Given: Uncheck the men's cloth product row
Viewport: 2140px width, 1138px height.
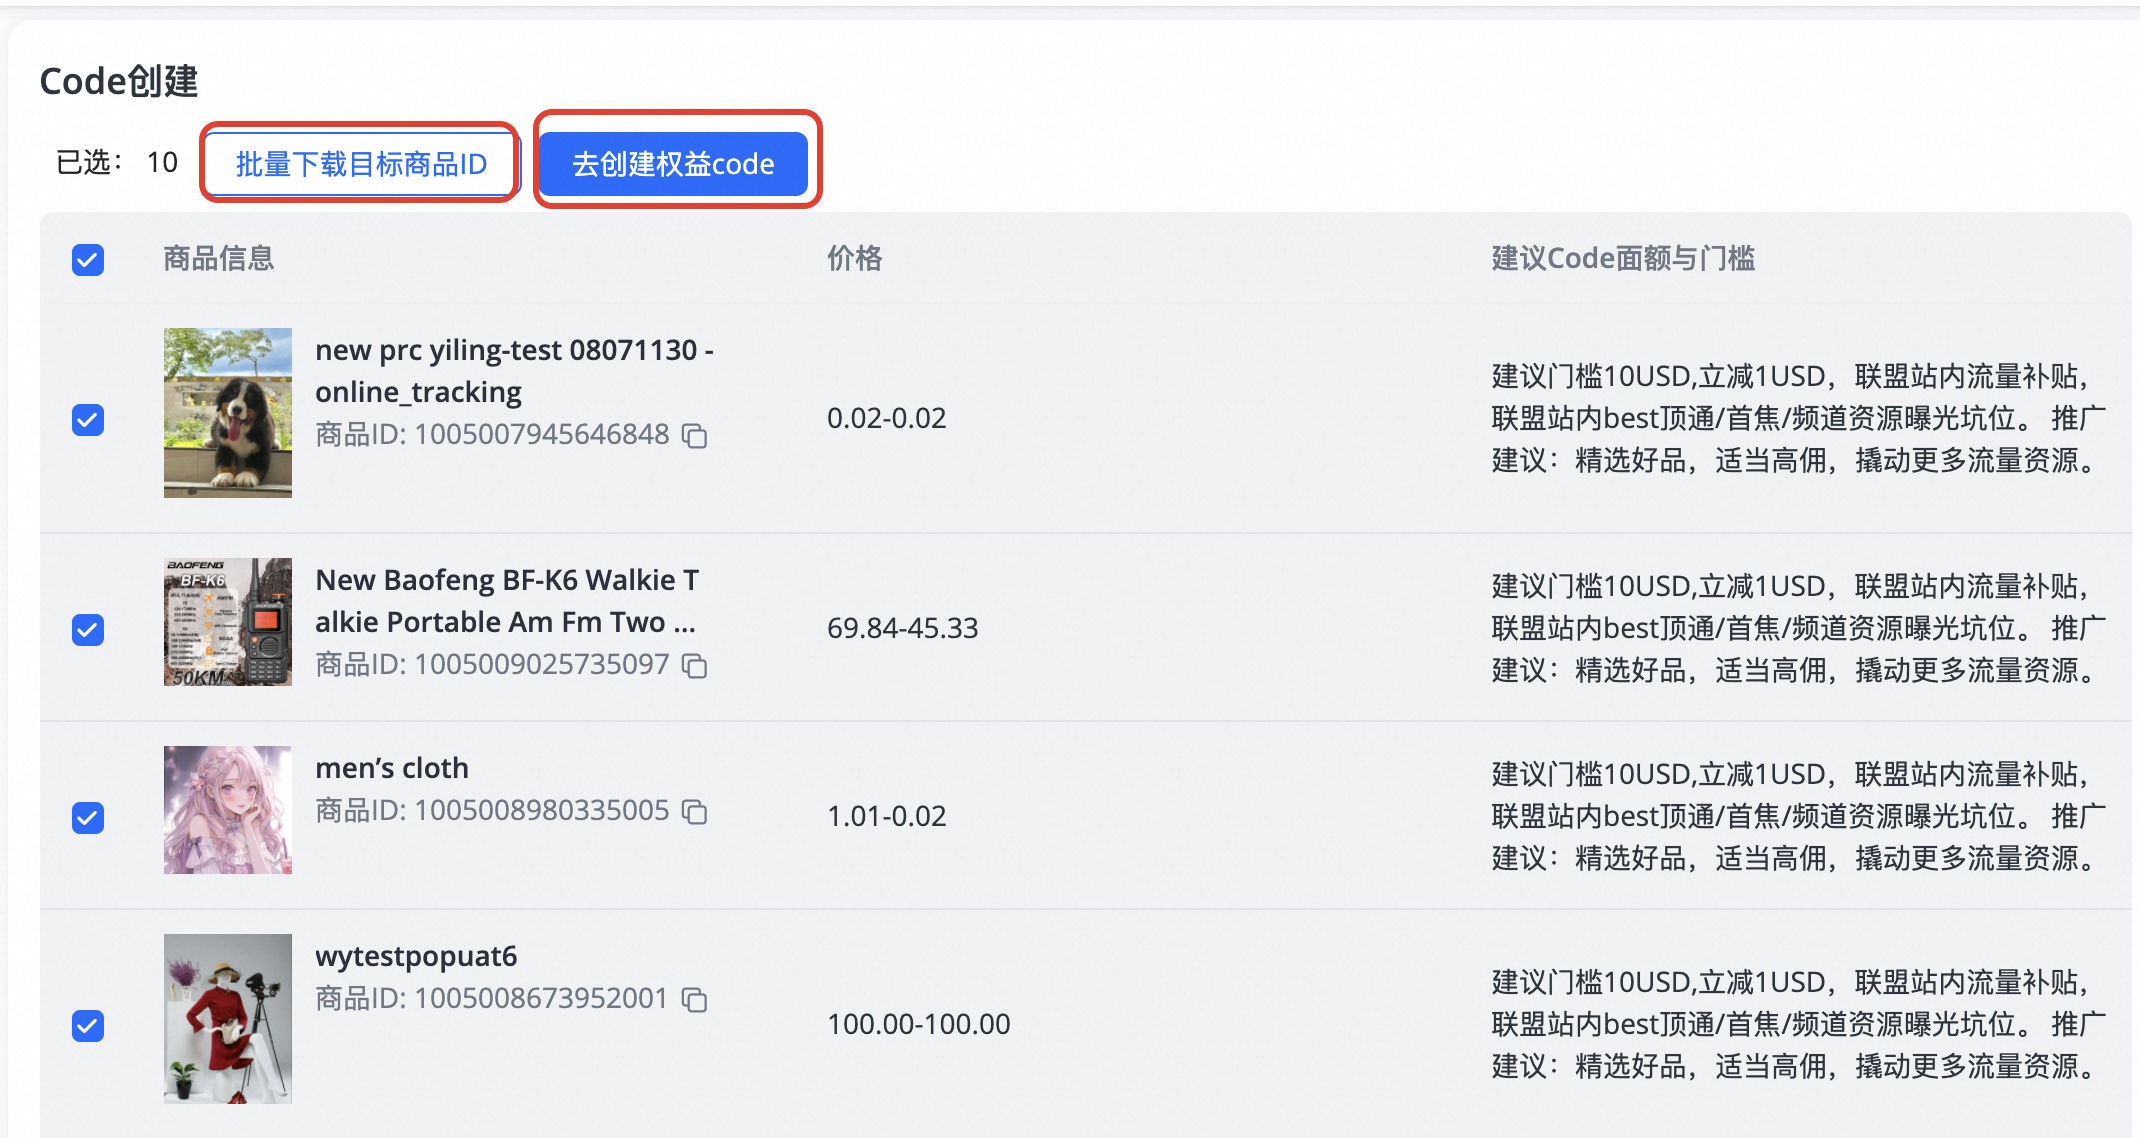Looking at the screenshot, I should pyautogui.click(x=88, y=818).
